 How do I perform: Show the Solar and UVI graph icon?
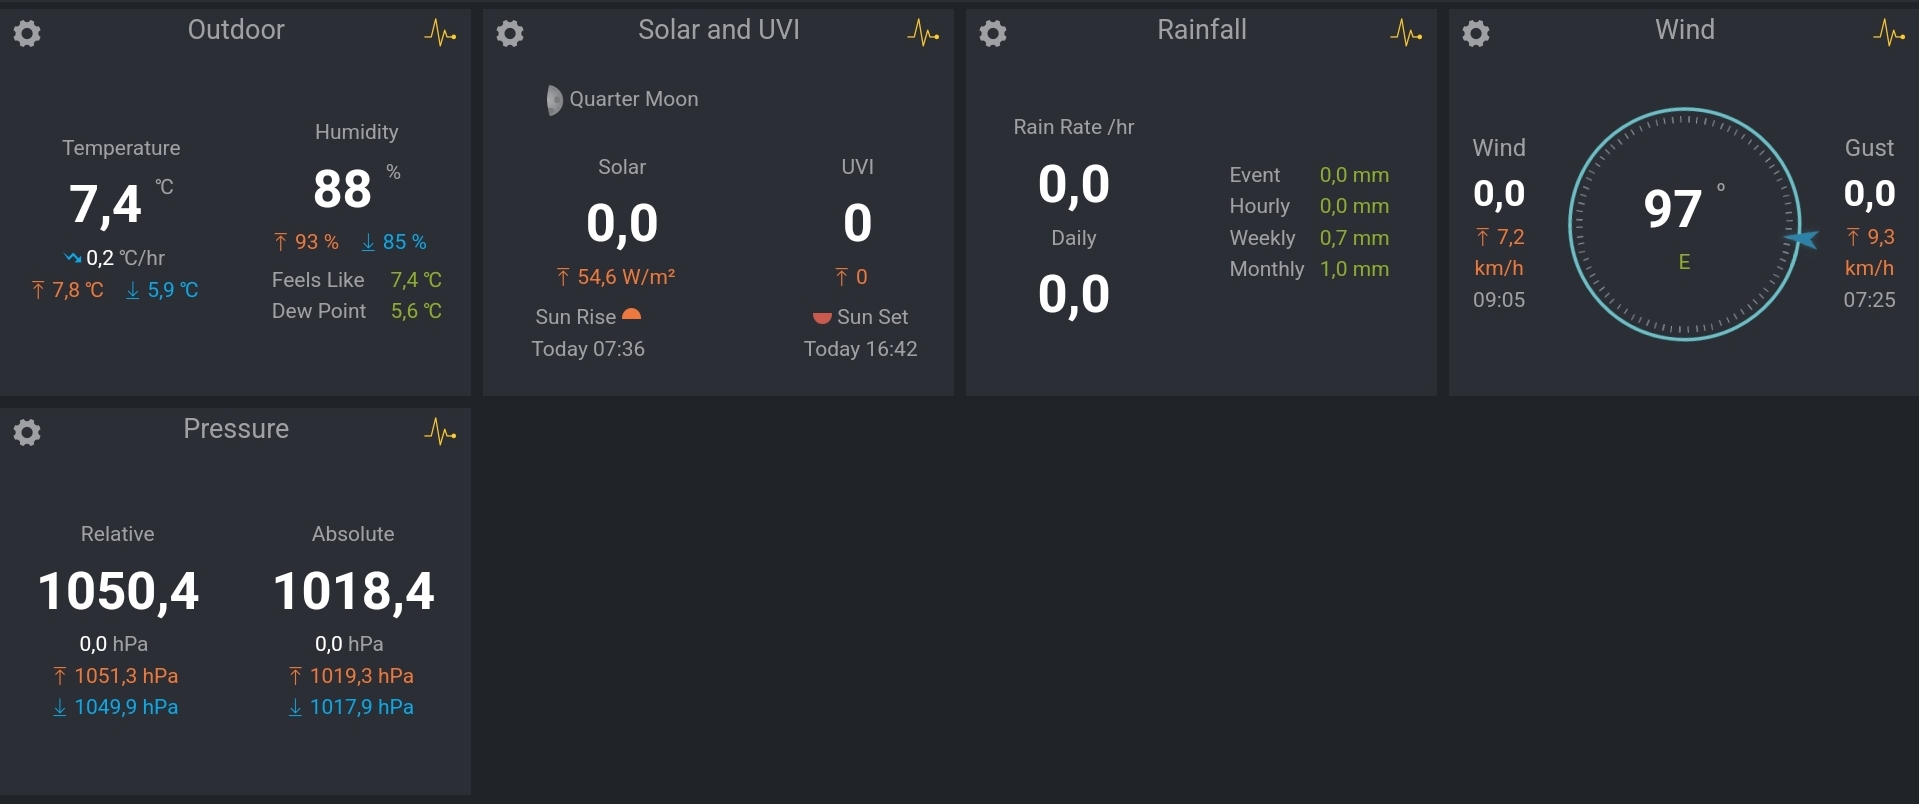[x=923, y=34]
